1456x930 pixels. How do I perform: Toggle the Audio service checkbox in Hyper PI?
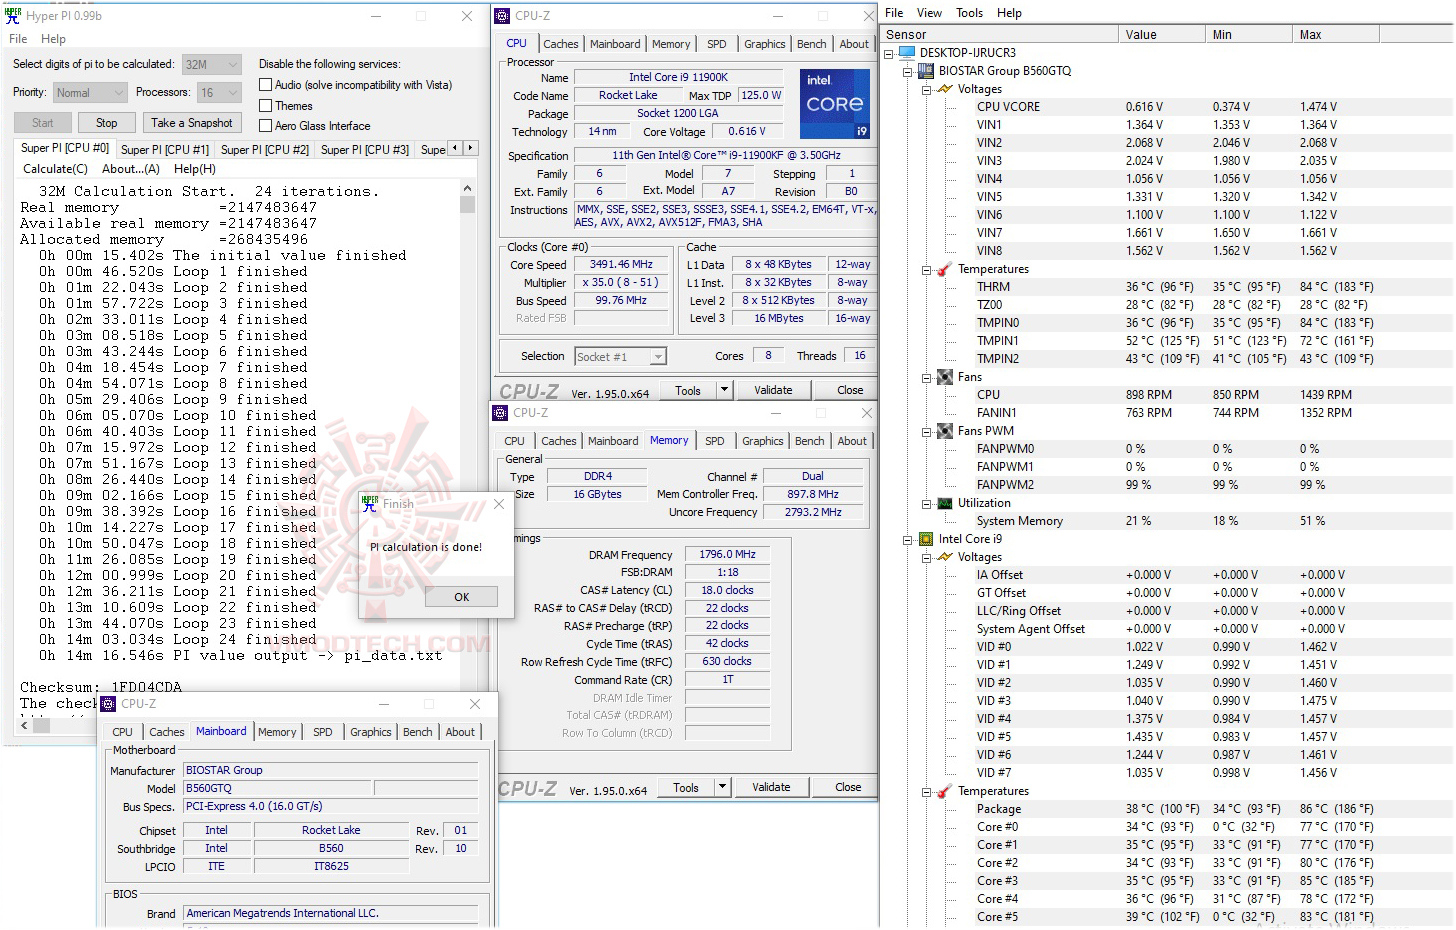266,85
